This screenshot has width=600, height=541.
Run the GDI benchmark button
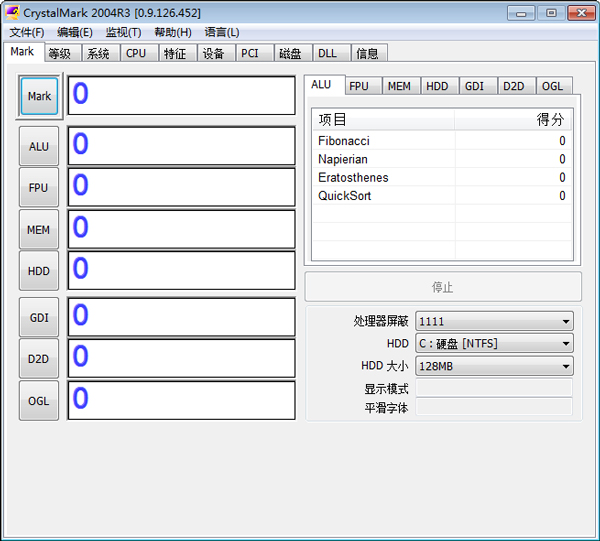[39, 318]
